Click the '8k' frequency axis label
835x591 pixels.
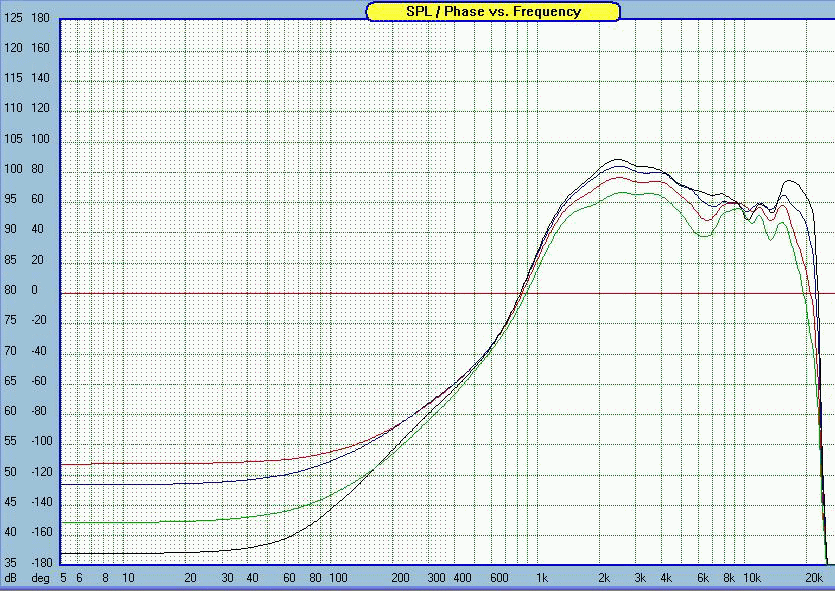pyautogui.click(x=728, y=578)
